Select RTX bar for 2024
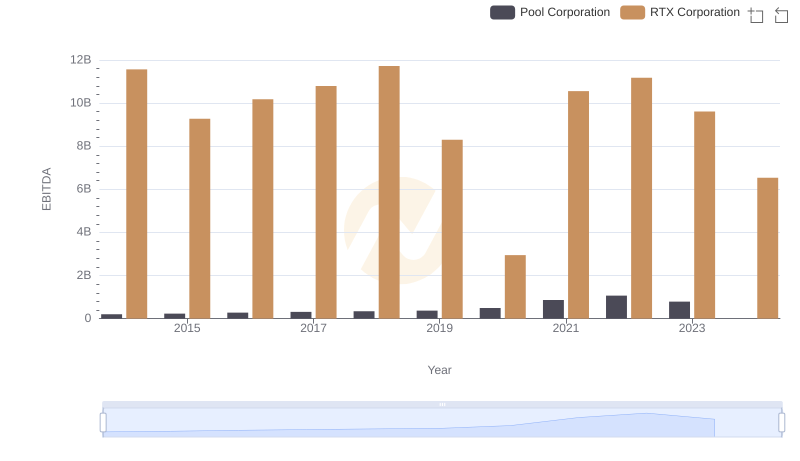The height and width of the screenshot is (461, 800). coord(768,248)
